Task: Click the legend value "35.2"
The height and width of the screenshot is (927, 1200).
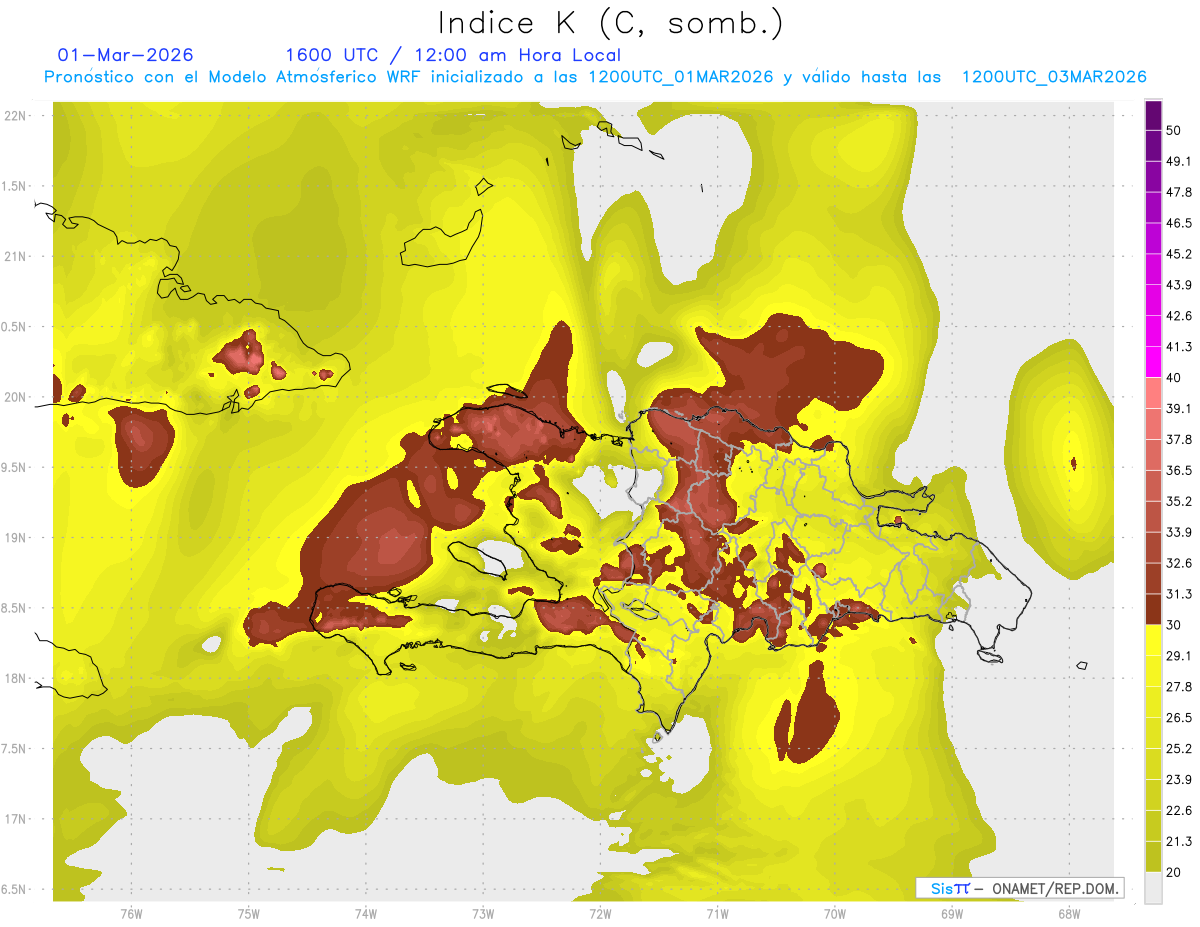Action: [x=1179, y=501]
